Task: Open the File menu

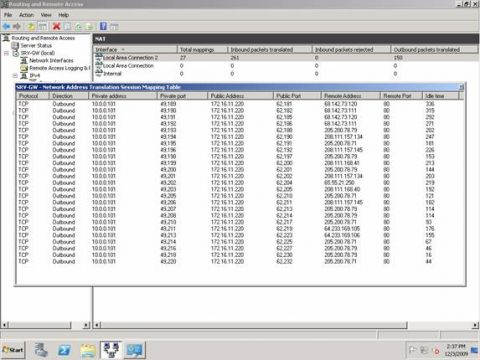Action: pos(8,15)
